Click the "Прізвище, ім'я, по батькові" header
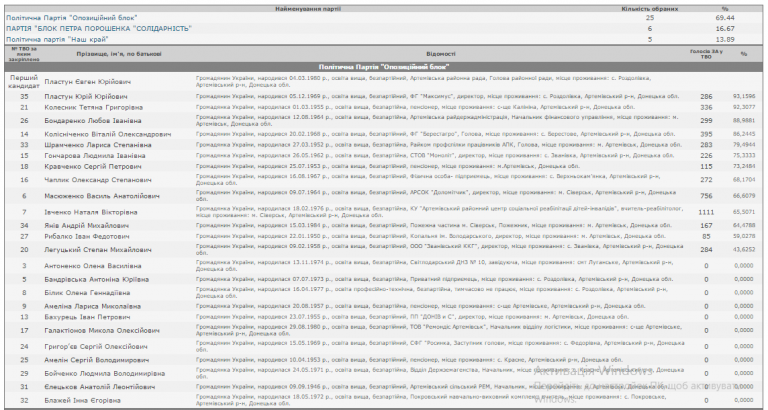 pyautogui.click(x=106, y=53)
